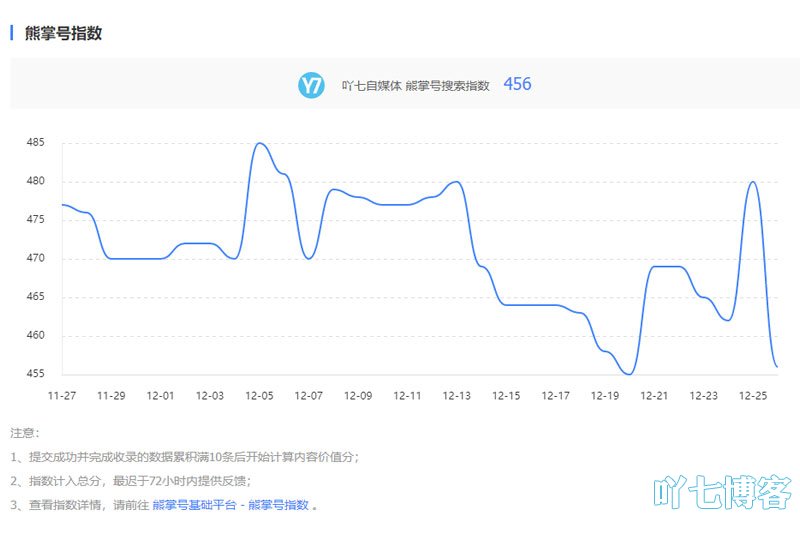Click the 吖七自媒体 熊掌号搜索指数 label
The image size is (800, 533).
[x=415, y=86]
